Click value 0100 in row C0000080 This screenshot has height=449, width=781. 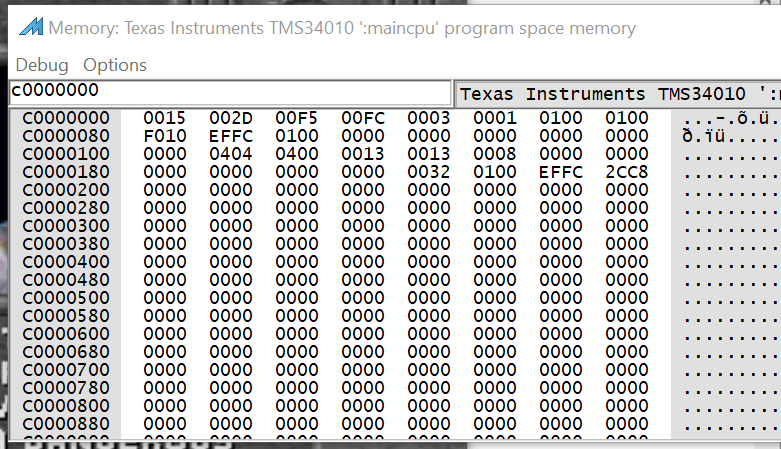[297, 136]
